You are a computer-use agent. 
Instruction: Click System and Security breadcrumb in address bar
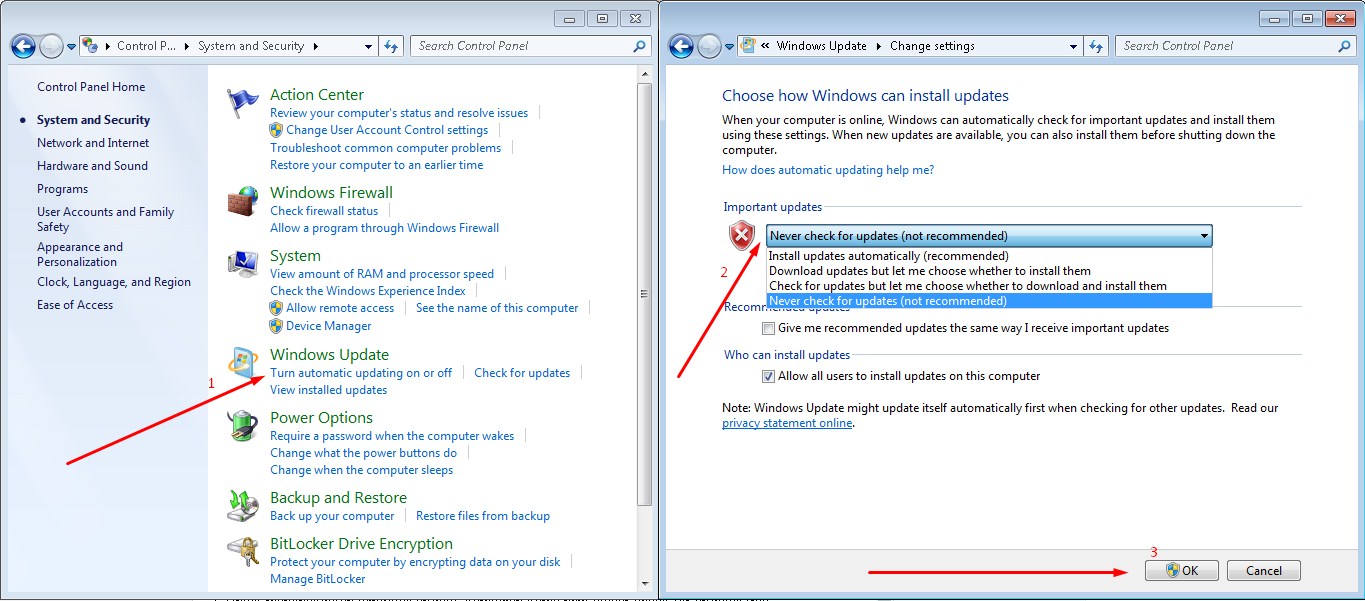[x=251, y=46]
